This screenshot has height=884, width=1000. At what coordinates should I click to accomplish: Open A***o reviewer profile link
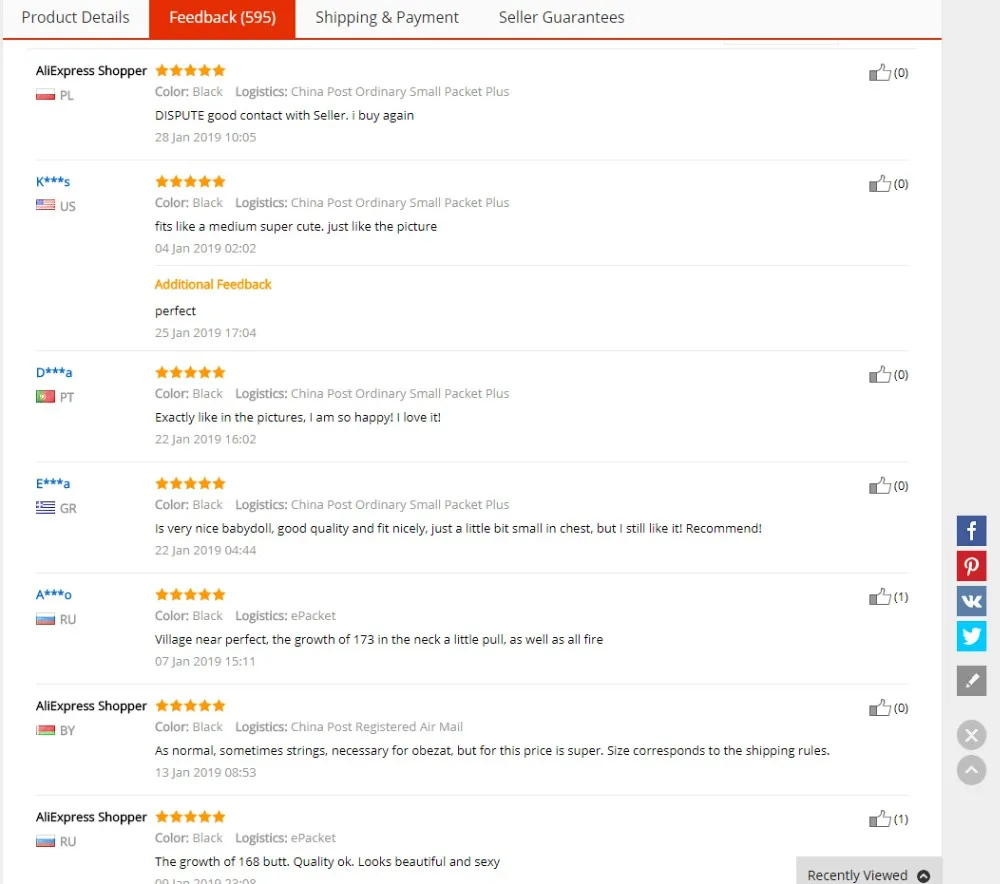click(54, 595)
